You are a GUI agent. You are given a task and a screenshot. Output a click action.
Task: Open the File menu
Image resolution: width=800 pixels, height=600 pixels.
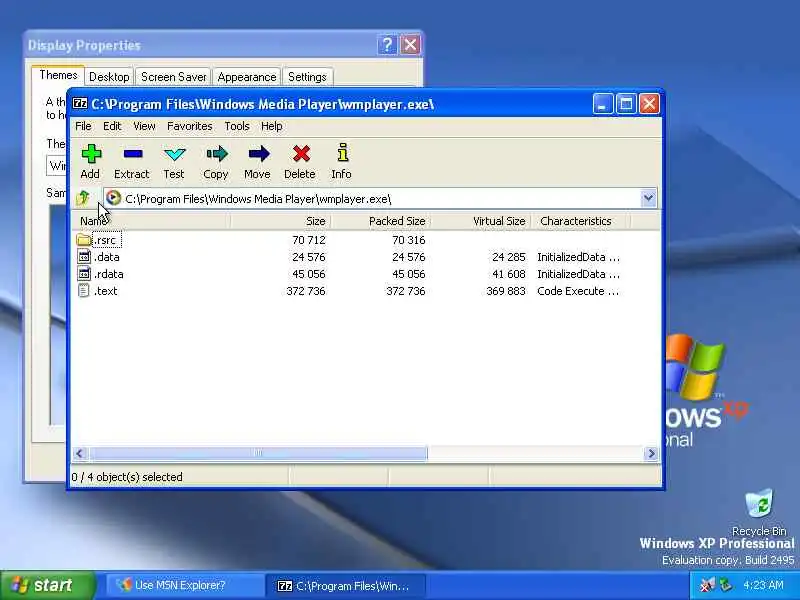(83, 126)
